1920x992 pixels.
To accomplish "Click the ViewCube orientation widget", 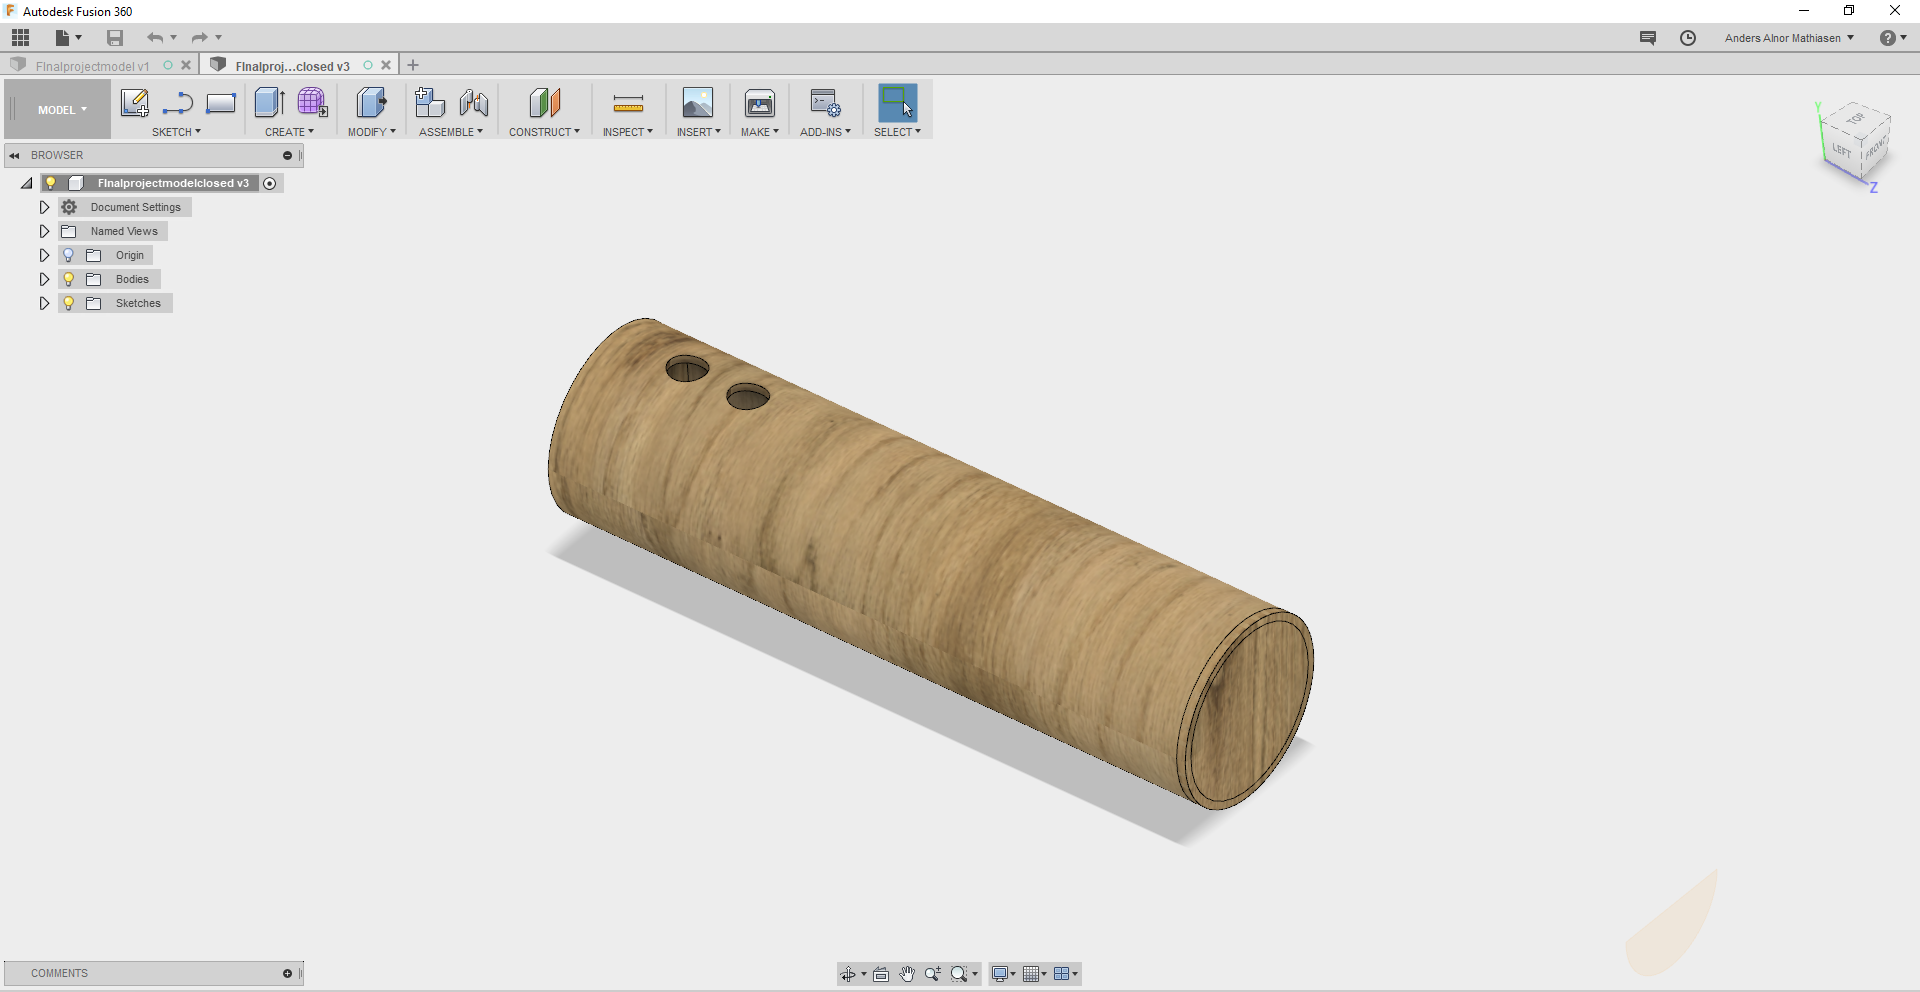I will [1856, 145].
